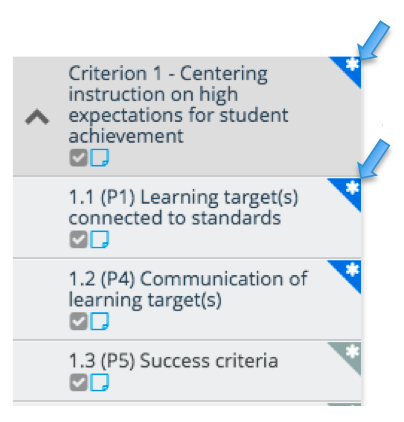Screen dimensions: 404x422
Task: Click blue asterisk corner on Criterion 1
Action: (x=348, y=69)
